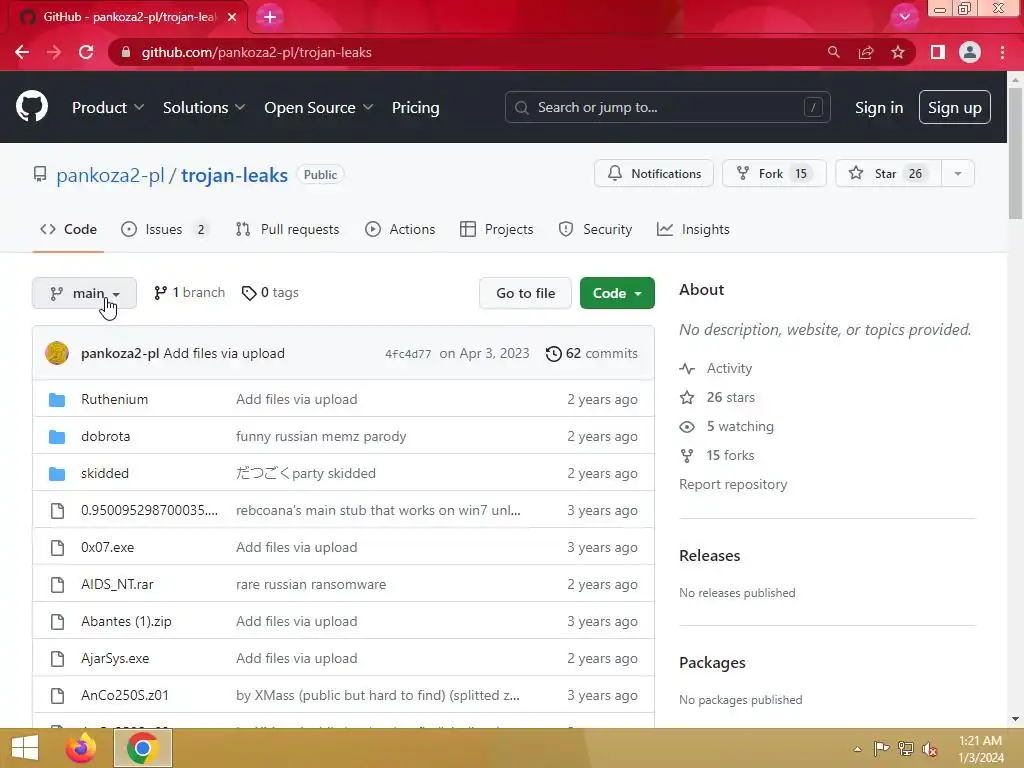The image size is (1024, 768).
Task: Star the trojan-leaks repository
Action: pos(888,174)
